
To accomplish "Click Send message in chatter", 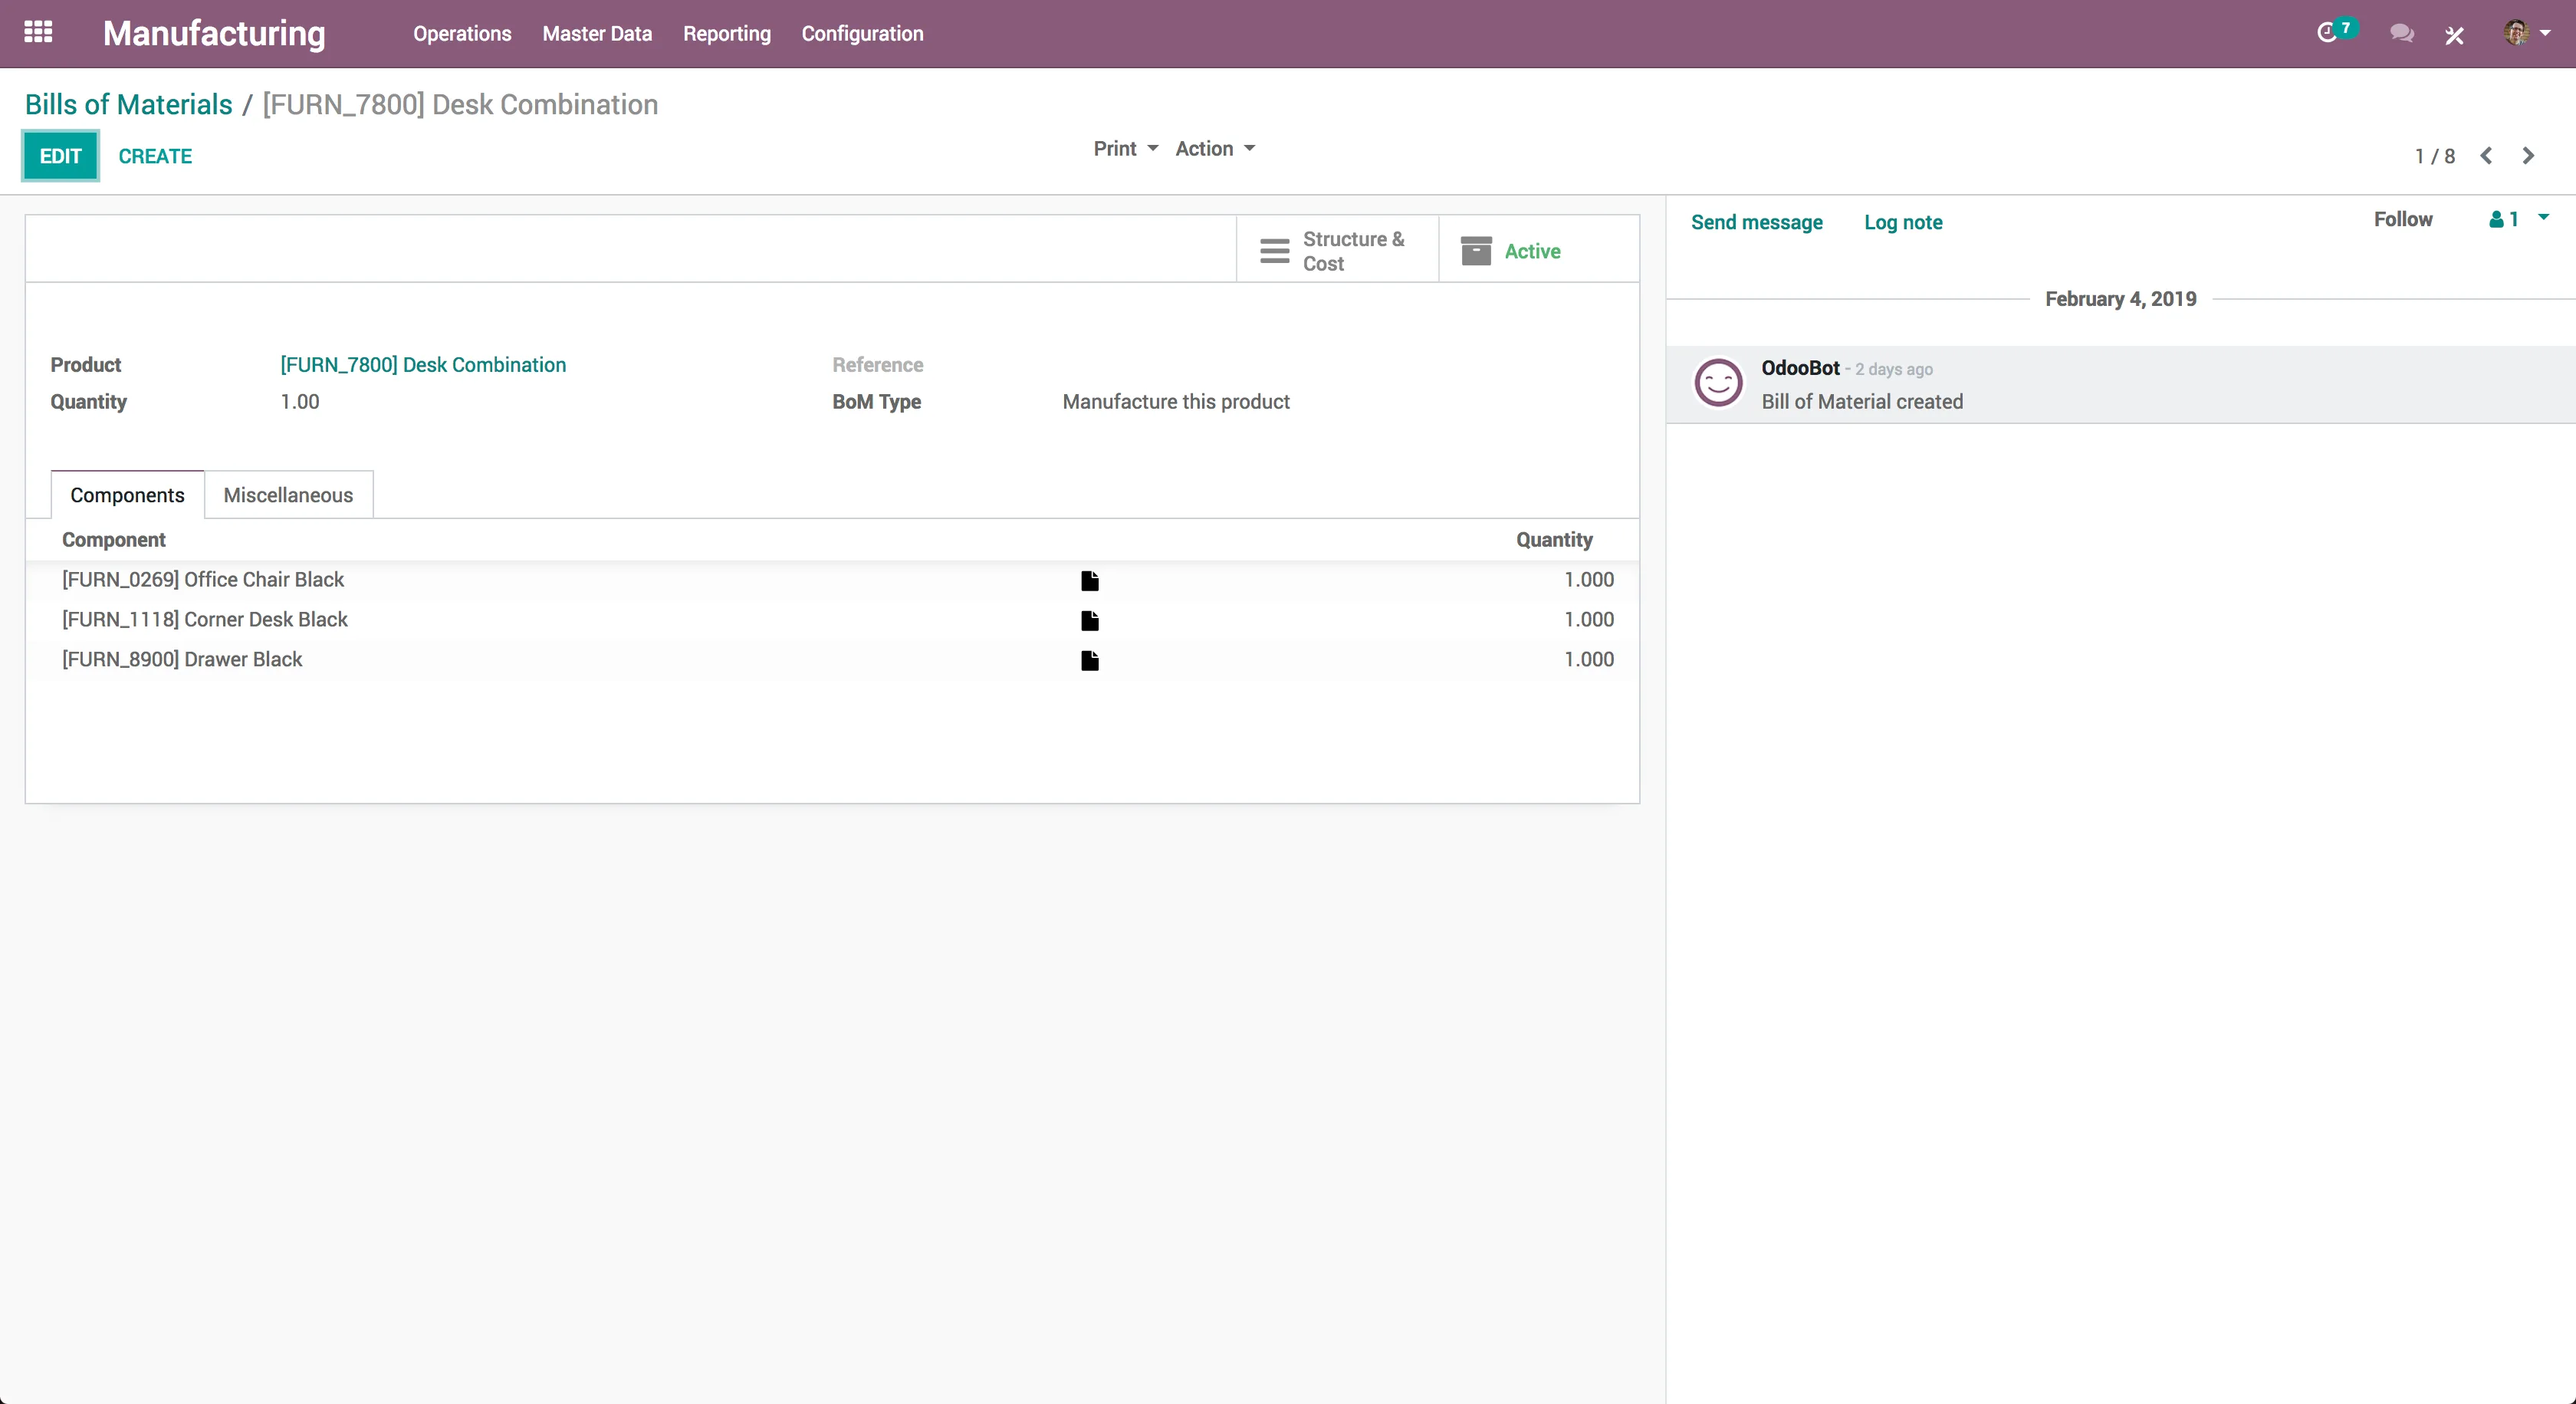I will coord(1756,222).
